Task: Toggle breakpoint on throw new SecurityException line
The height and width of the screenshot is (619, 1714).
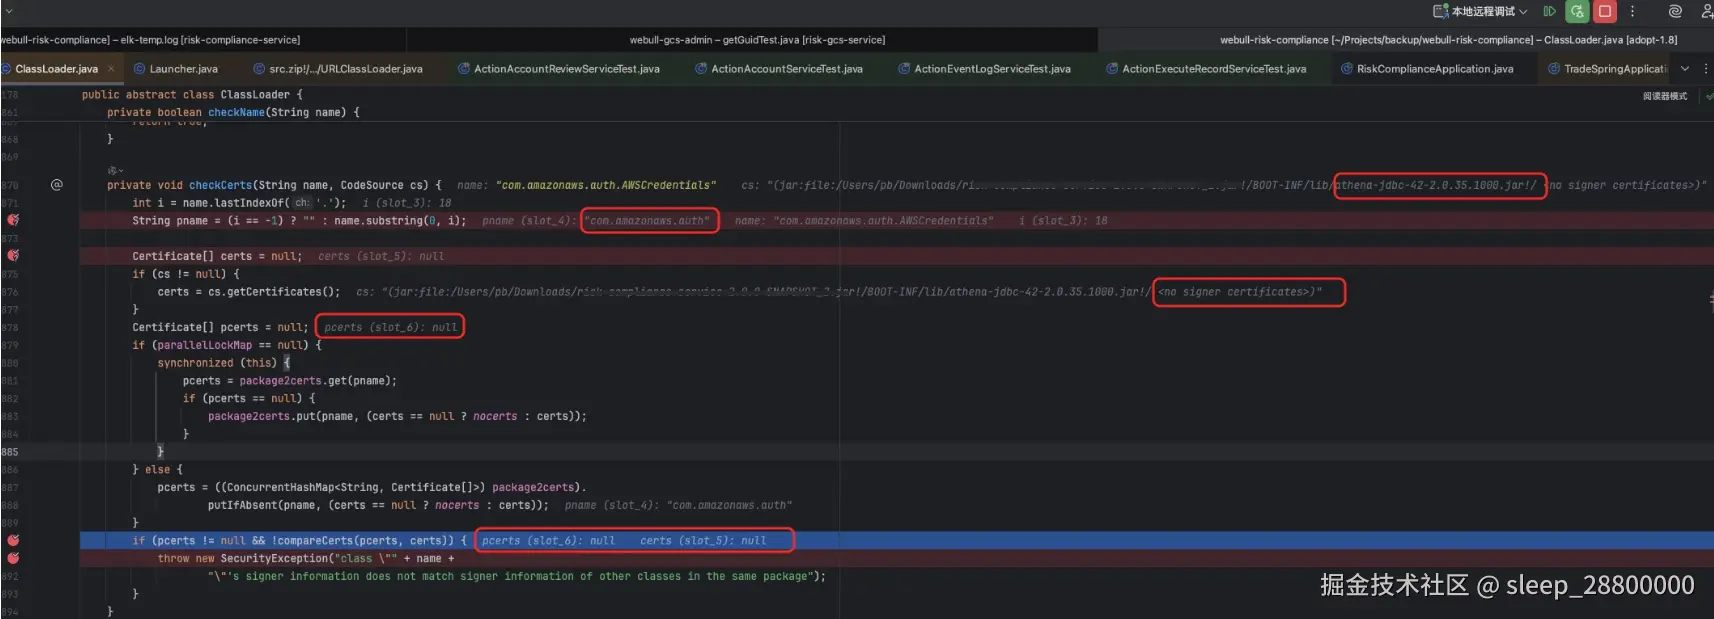Action: click(13, 558)
